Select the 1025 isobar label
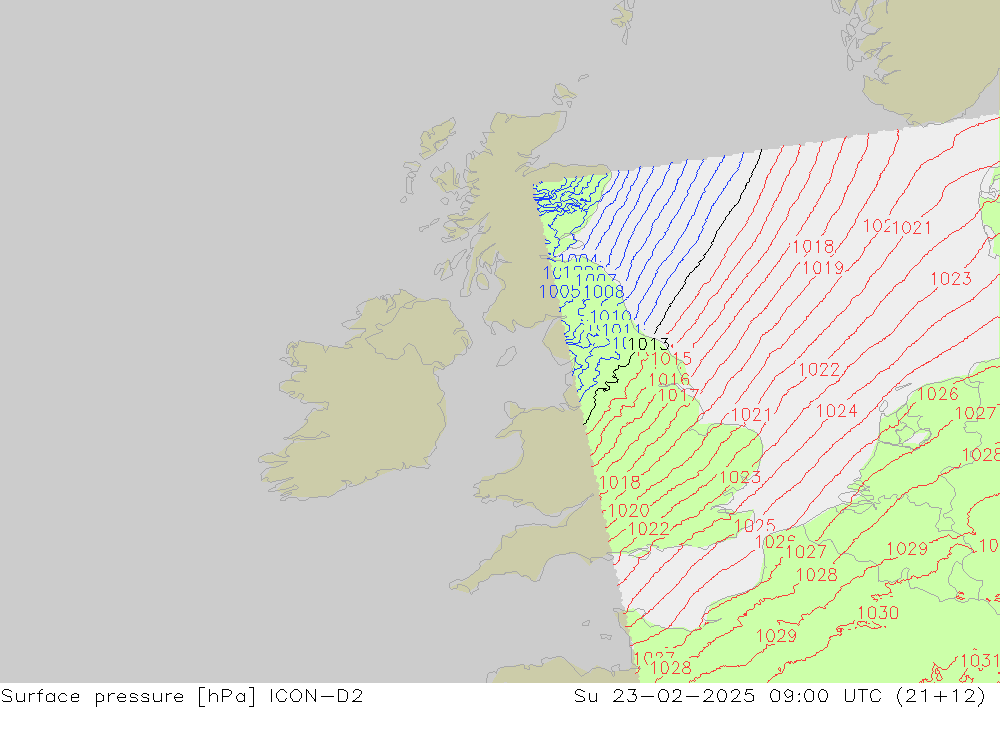This screenshot has height=733, width=1000. [755, 526]
